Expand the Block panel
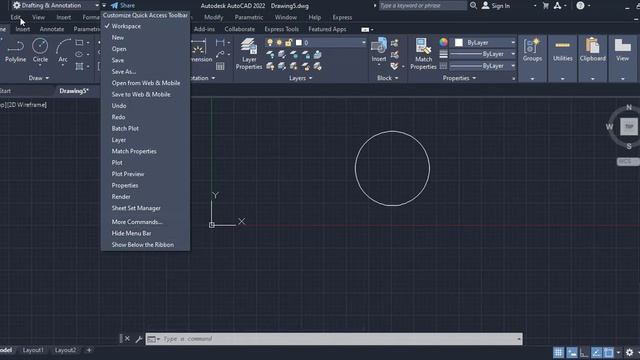 pyautogui.click(x=388, y=78)
